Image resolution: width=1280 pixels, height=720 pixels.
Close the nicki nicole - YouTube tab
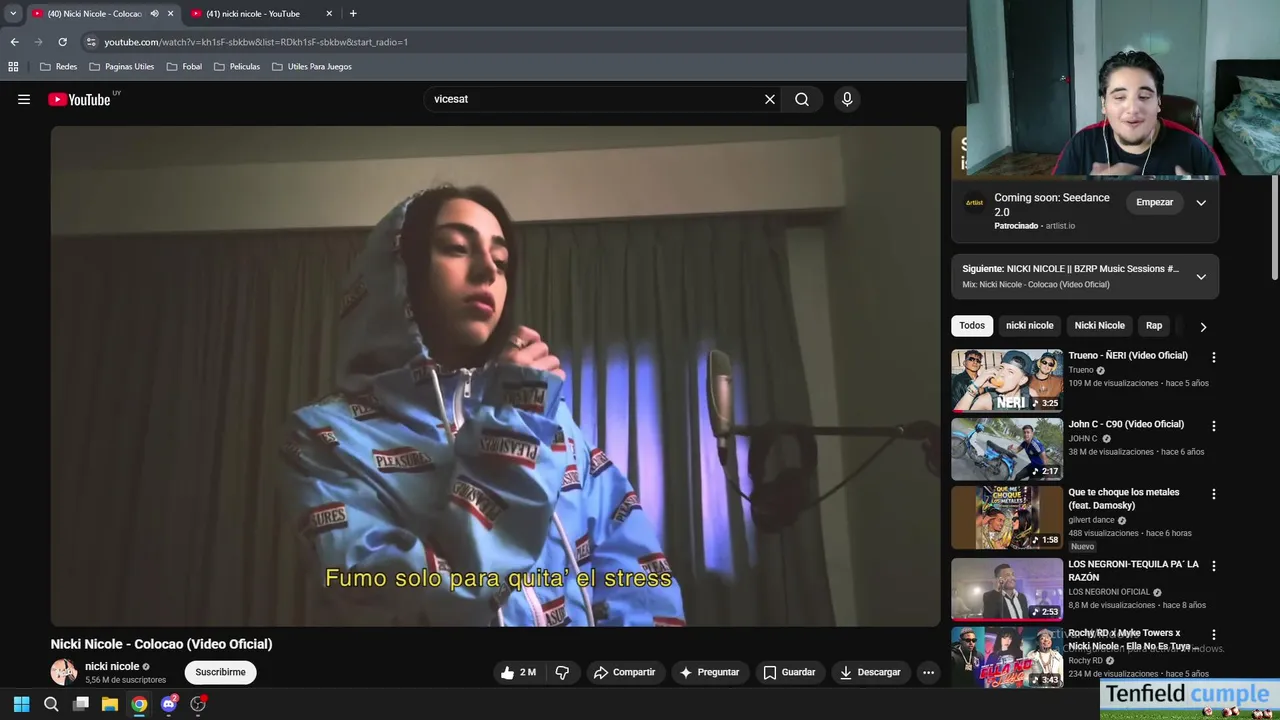pyautogui.click(x=329, y=14)
